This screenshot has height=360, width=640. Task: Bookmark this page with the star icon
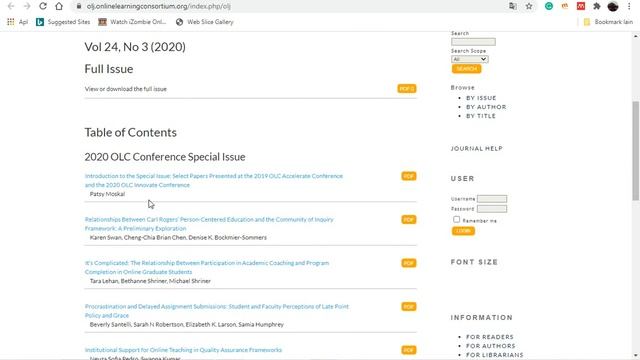click(x=529, y=6)
